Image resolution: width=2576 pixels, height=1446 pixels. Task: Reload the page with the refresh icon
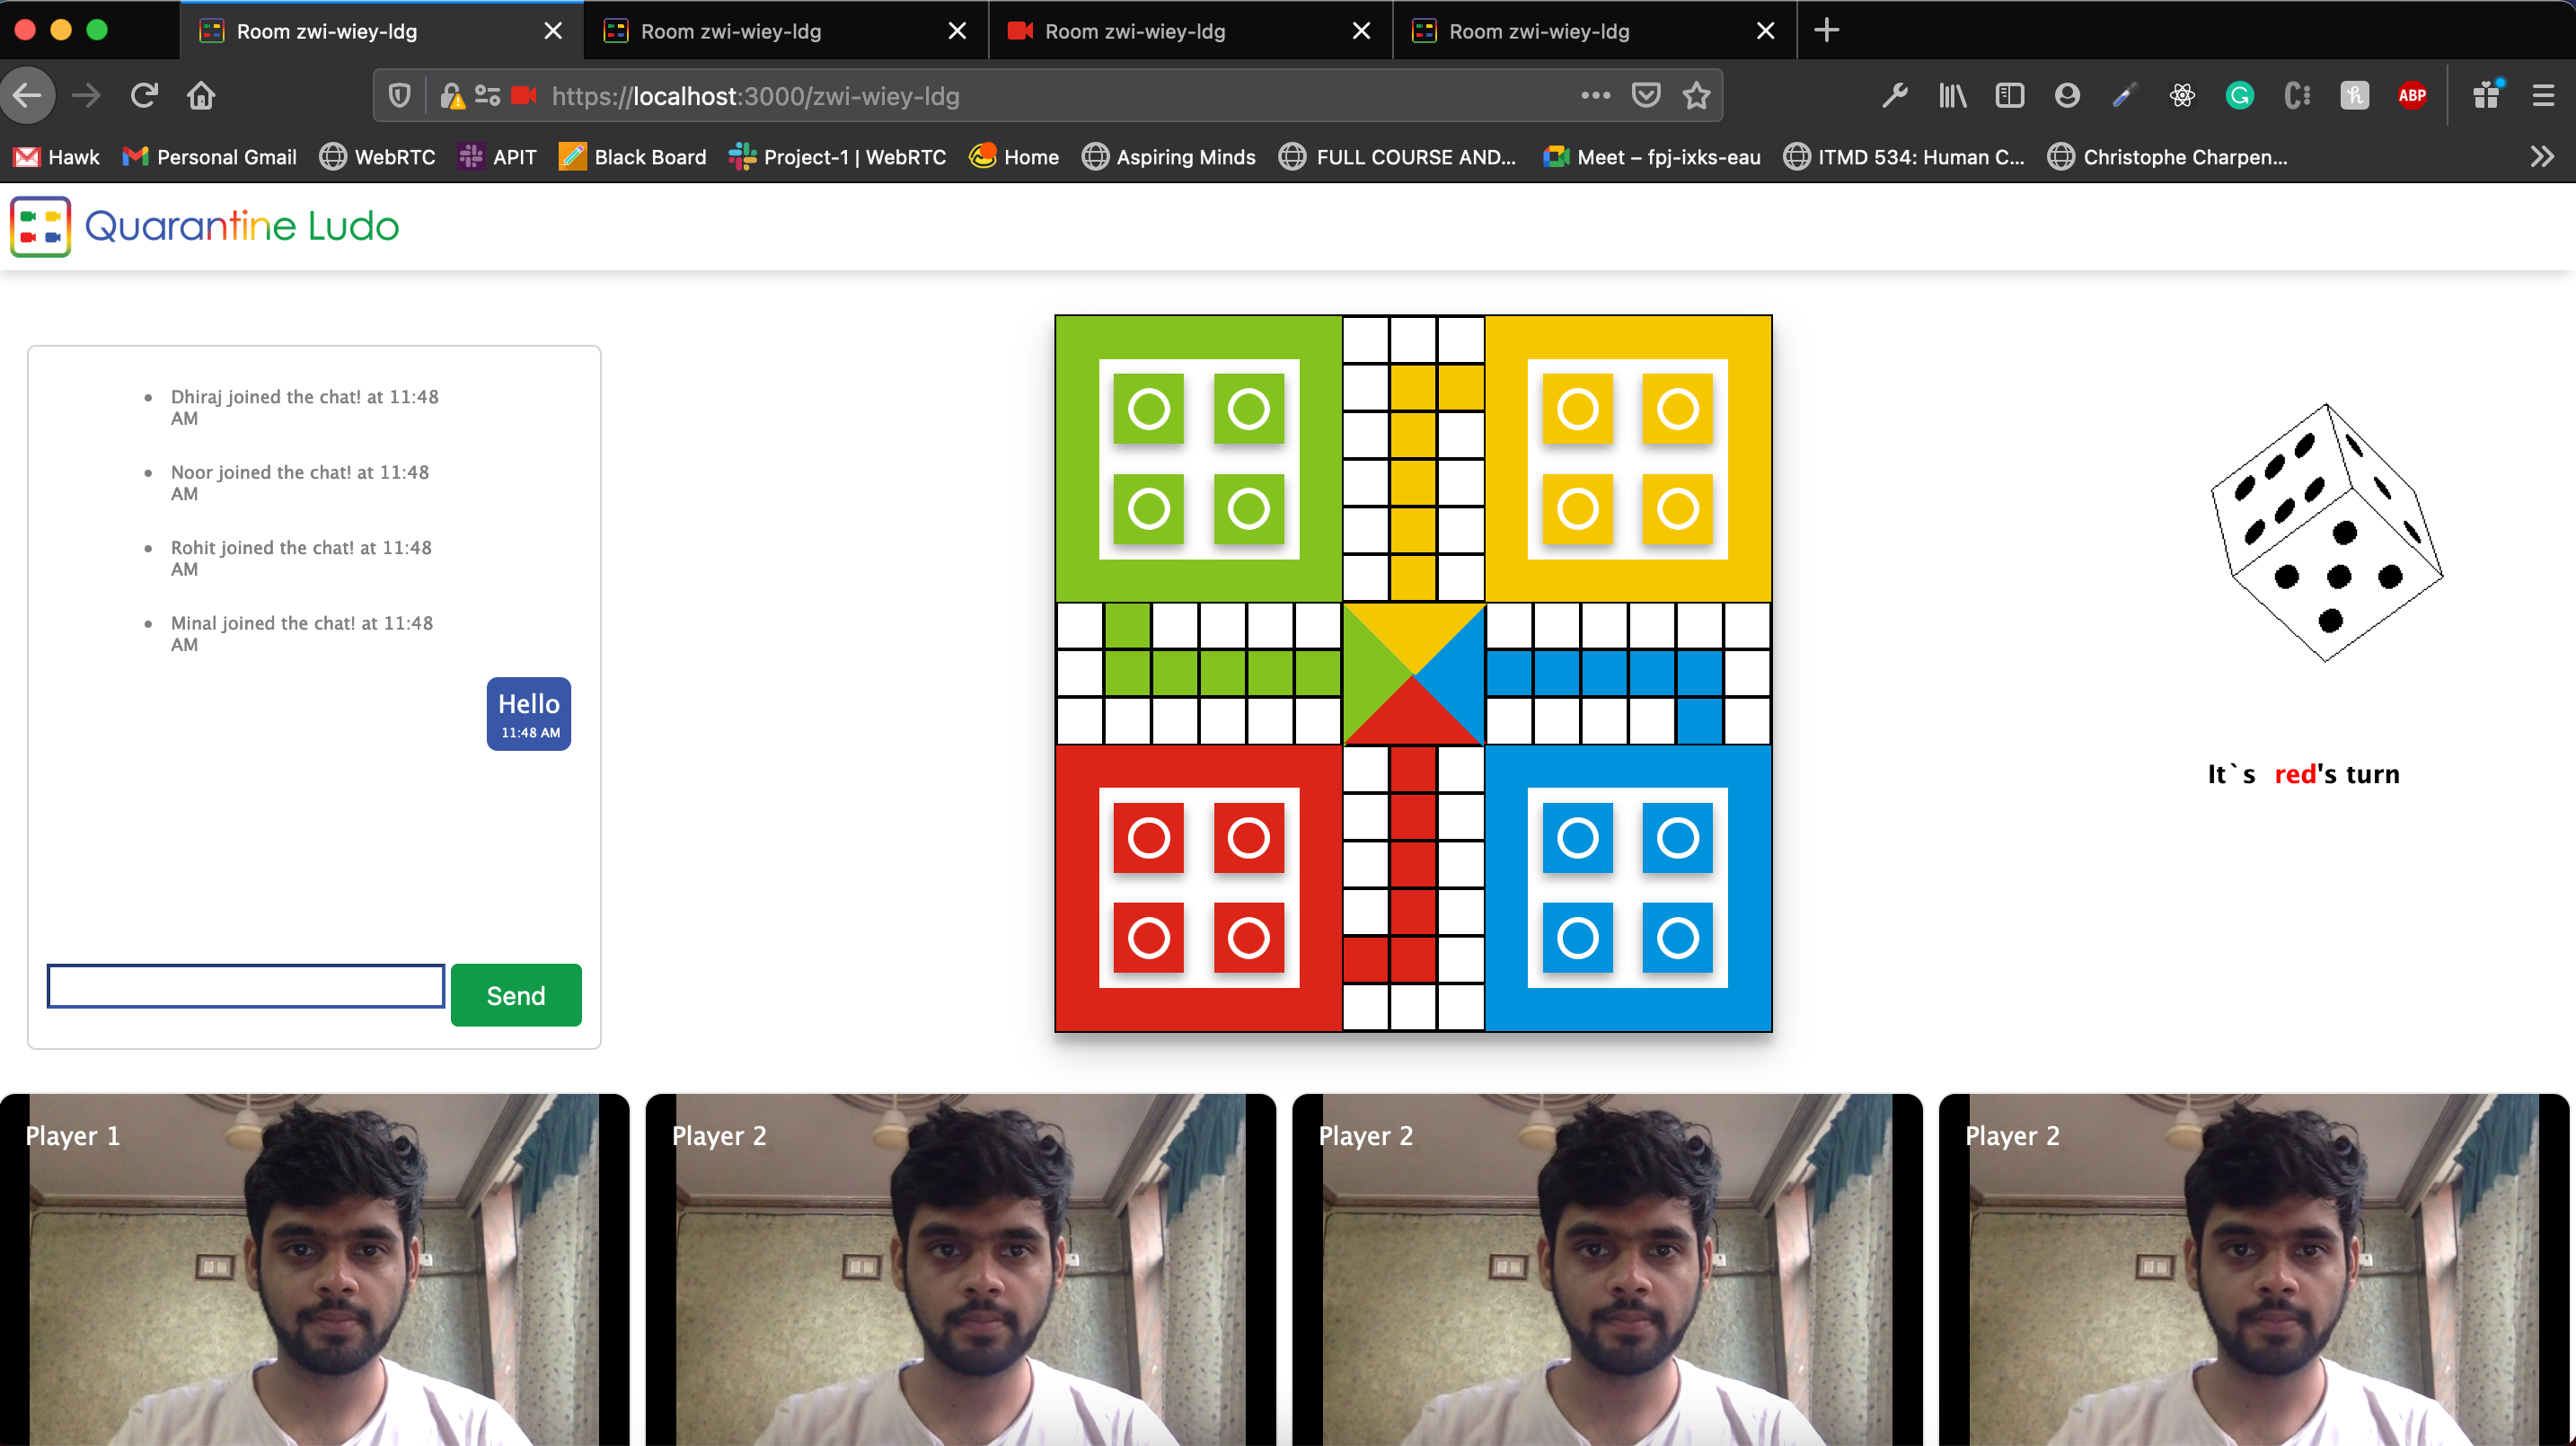[144, 96]
